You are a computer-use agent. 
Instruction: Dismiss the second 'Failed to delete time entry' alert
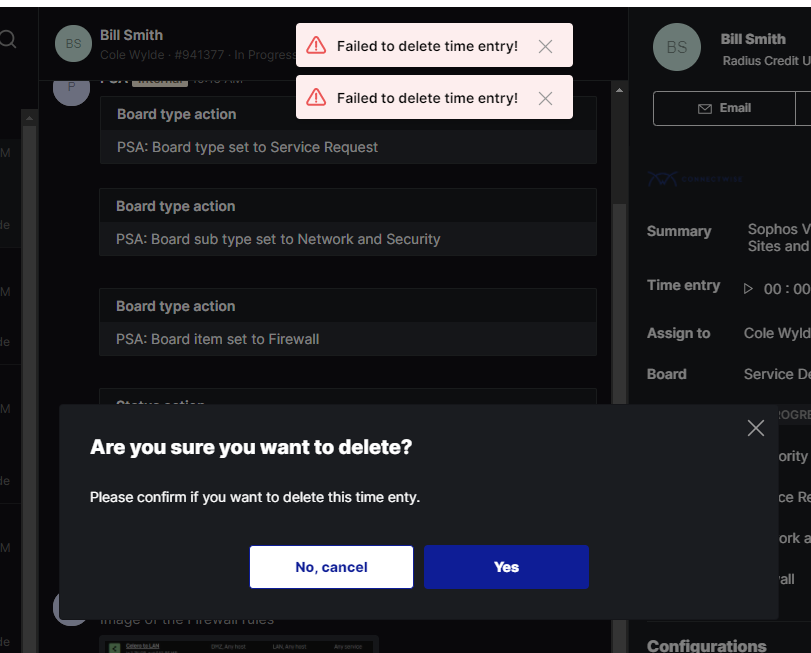[x=545, y=98]
